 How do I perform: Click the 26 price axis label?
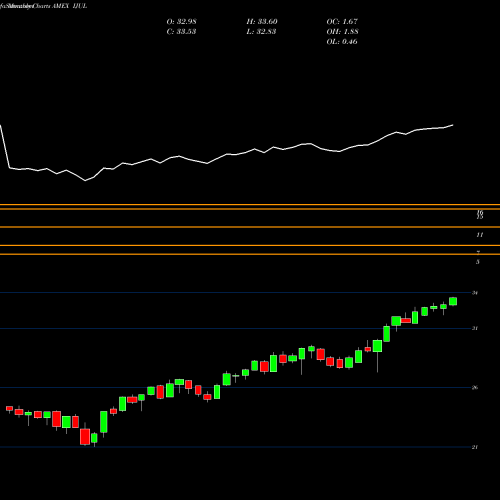click(x=475, y=387)
